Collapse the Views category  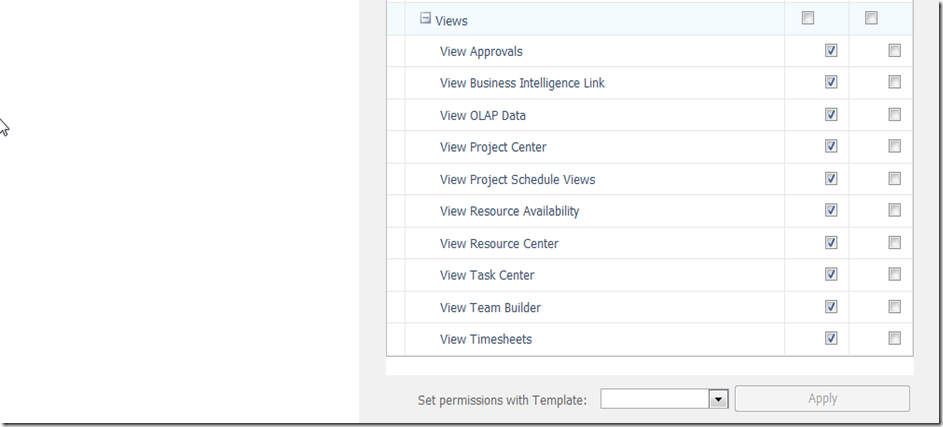[425, 18]
